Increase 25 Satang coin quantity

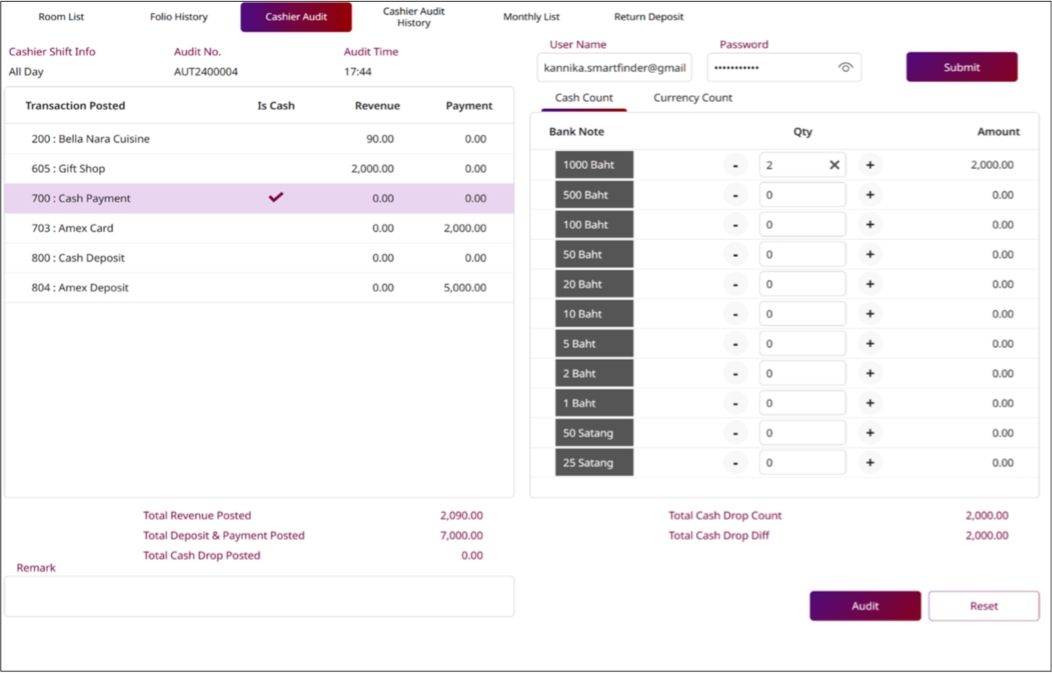tap(870, 463)
